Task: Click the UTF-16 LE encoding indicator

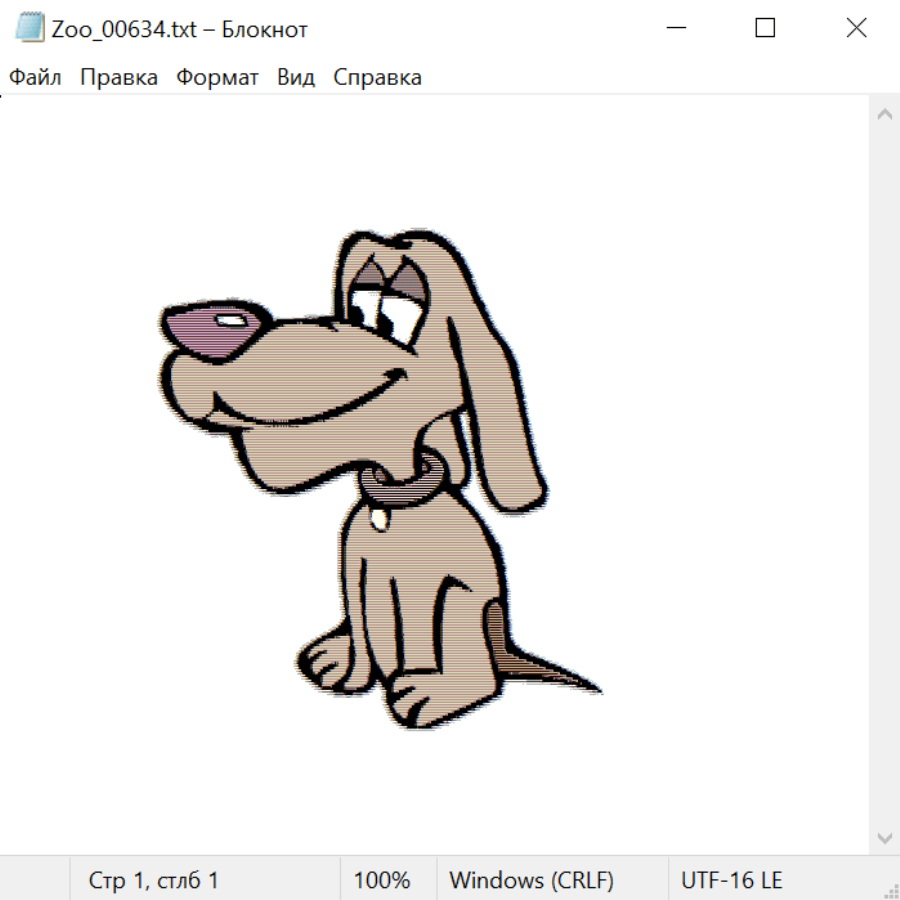Action: tap(731, 880)
